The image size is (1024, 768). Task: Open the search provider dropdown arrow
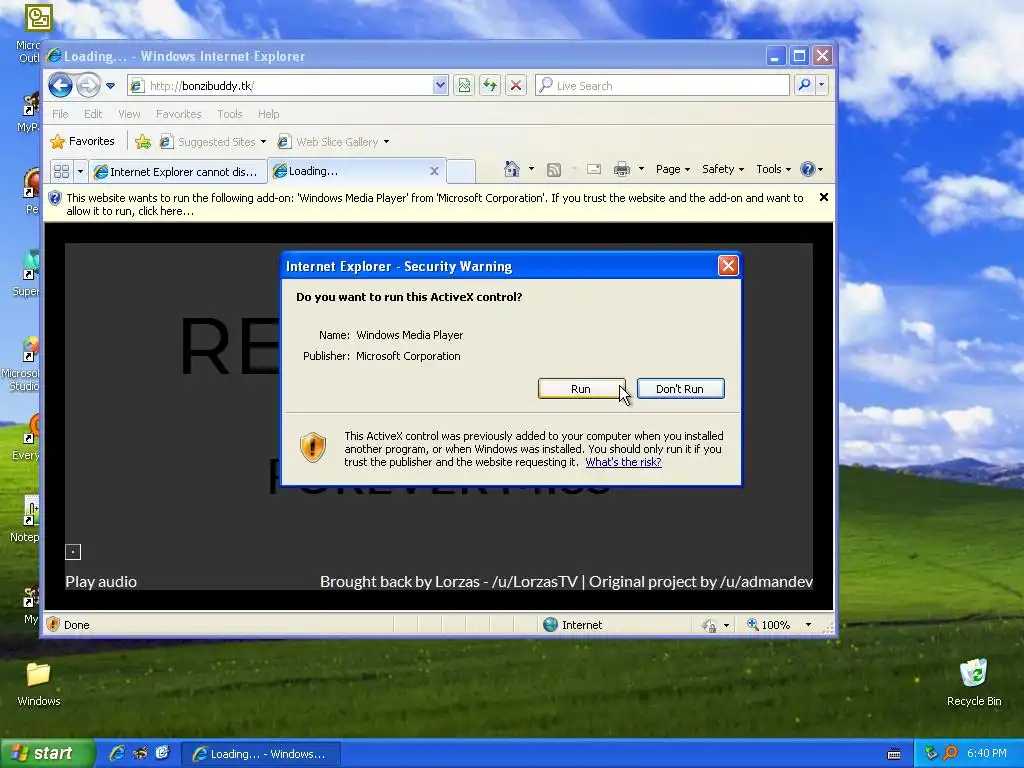[822, 86]
